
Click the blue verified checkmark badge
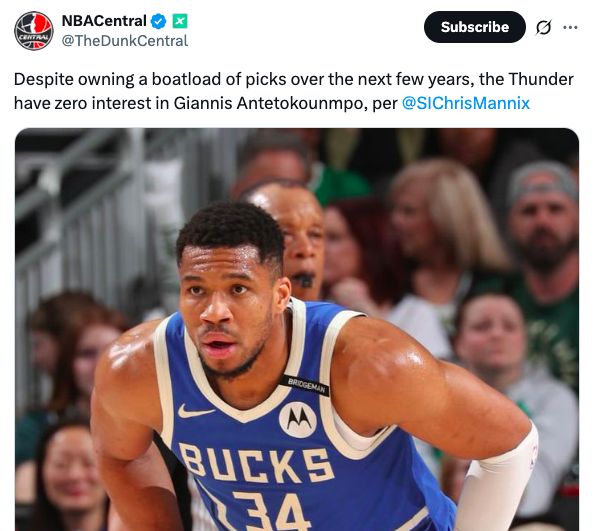pos(159,21)
